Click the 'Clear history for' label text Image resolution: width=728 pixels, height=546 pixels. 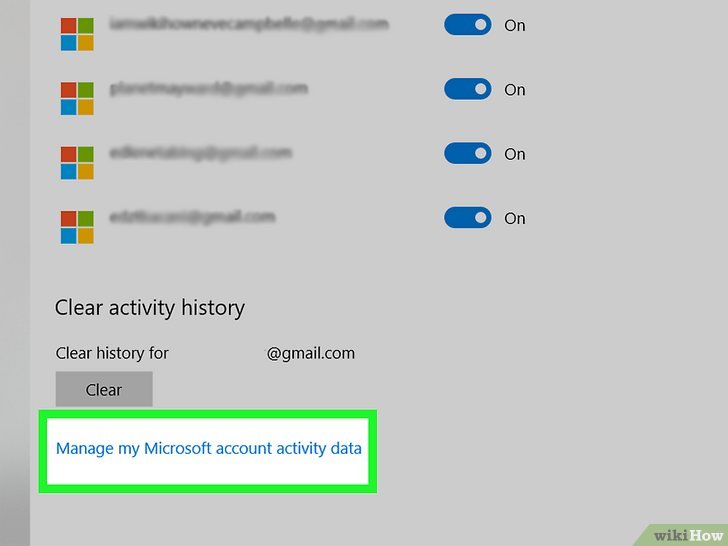(x=112, y=353)
